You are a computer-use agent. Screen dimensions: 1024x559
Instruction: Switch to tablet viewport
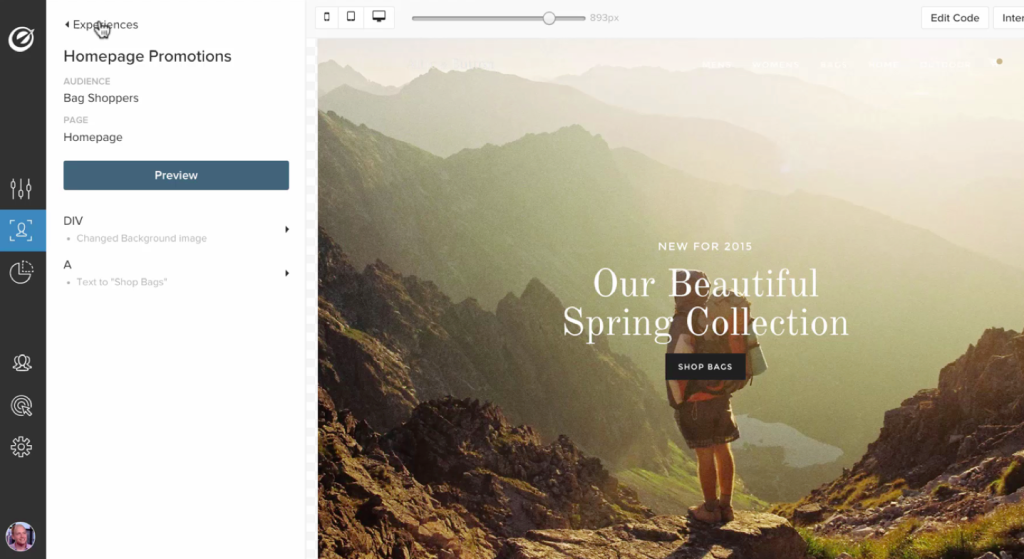point(351,17)
